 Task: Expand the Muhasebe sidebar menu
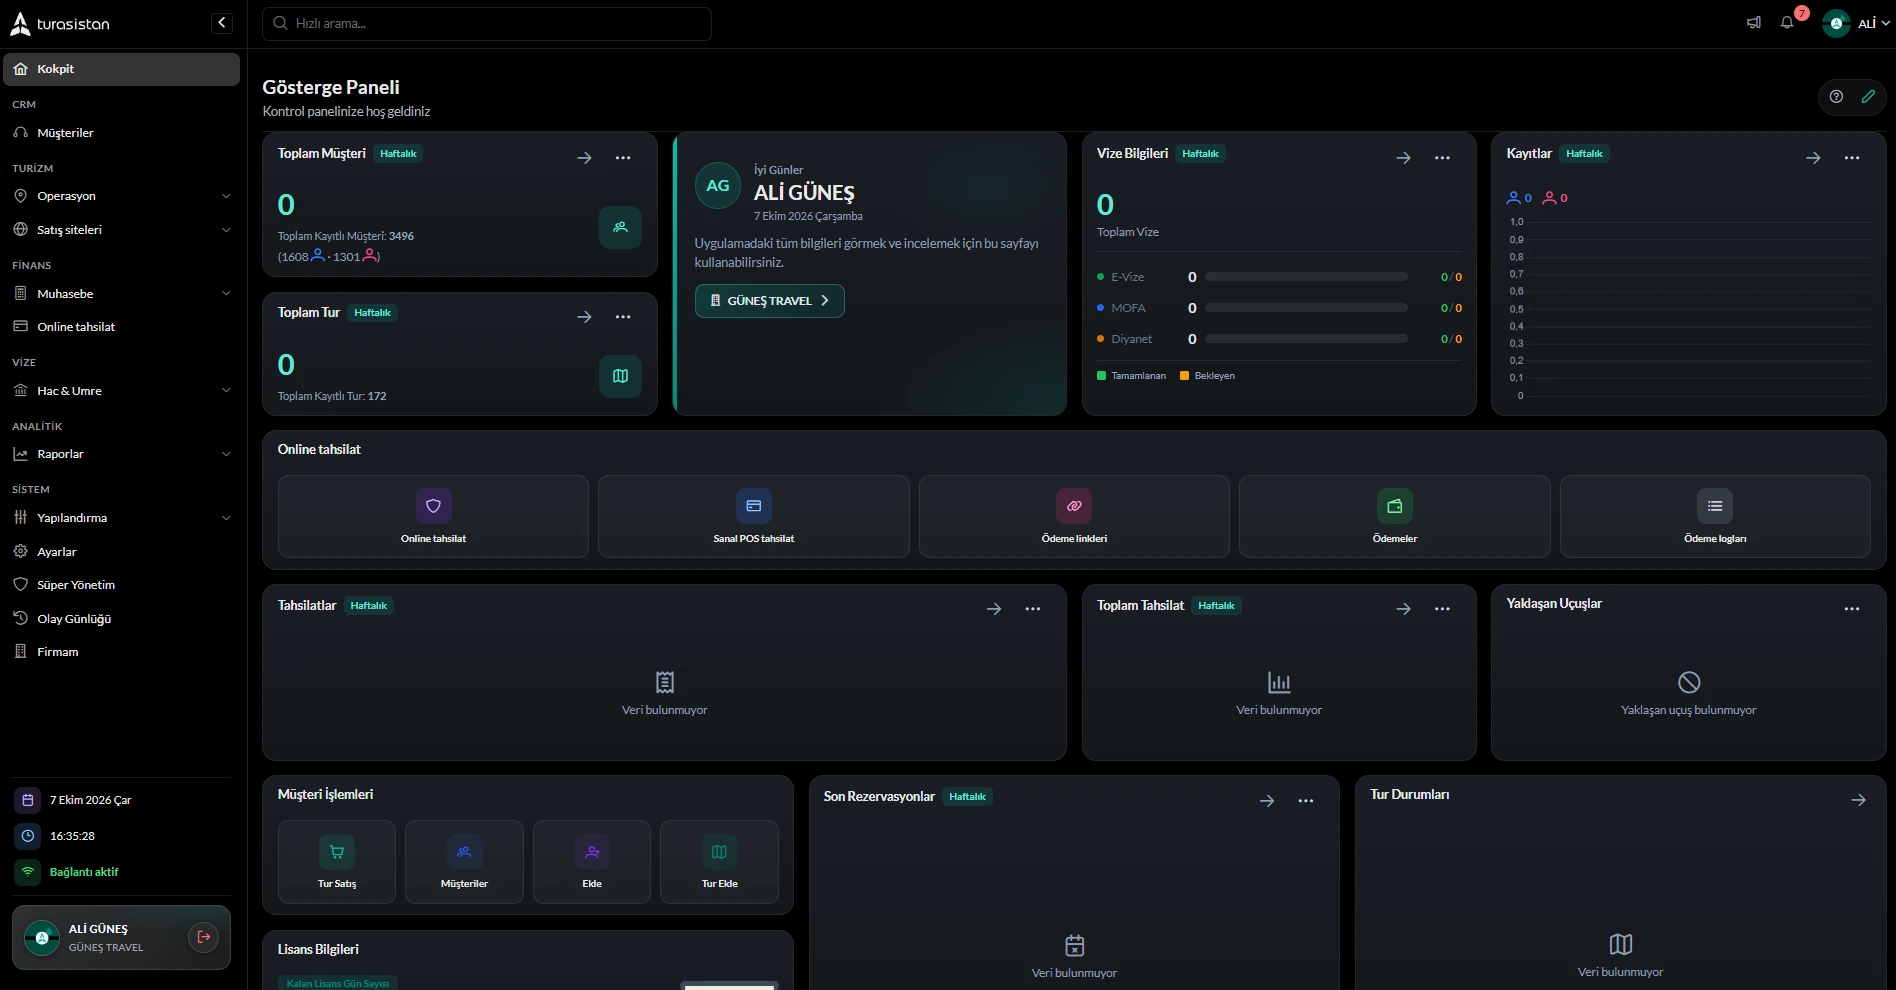click(x=121, y=294)
